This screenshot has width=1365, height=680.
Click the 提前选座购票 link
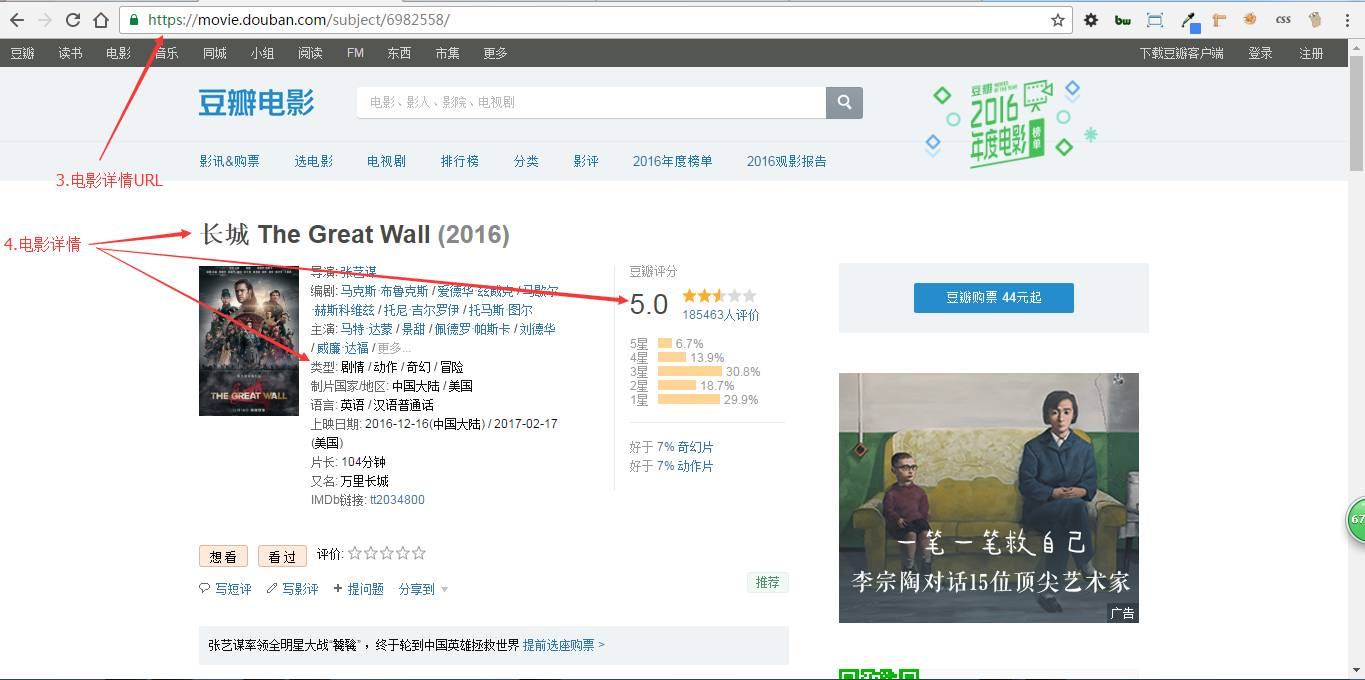[563, 645]
